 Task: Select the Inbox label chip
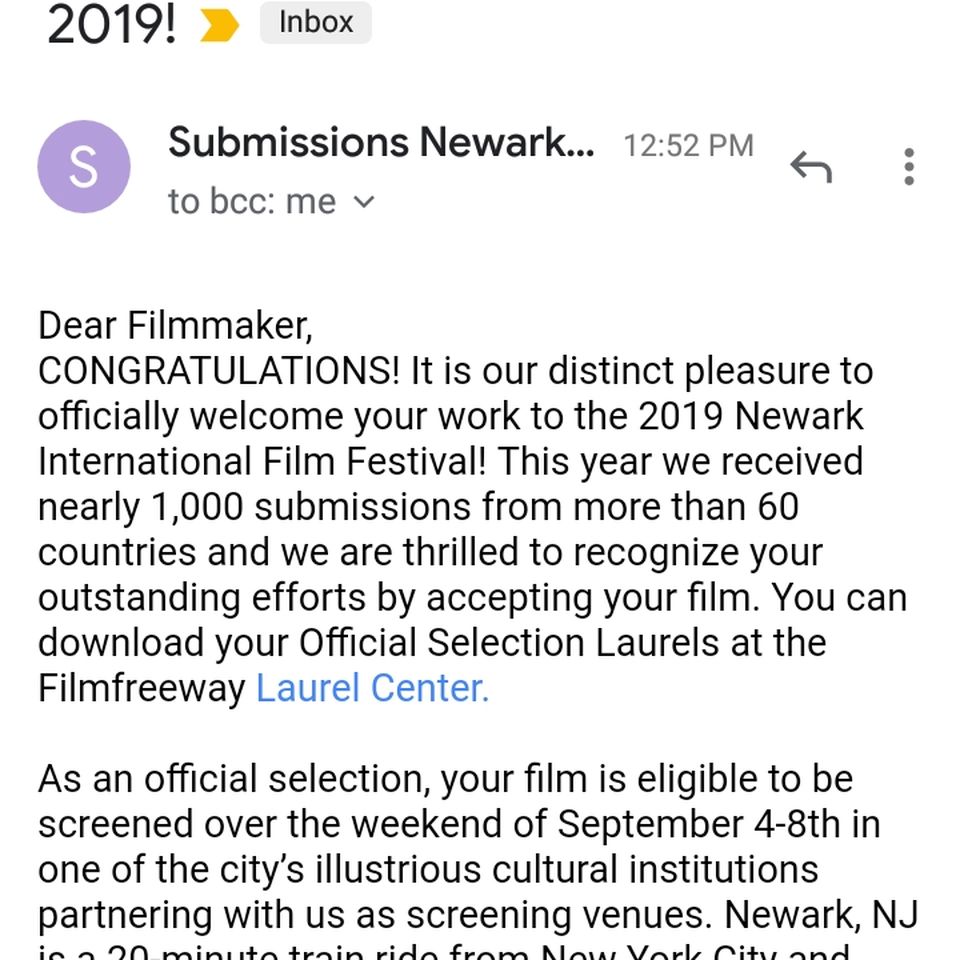(x=316, y=23)
